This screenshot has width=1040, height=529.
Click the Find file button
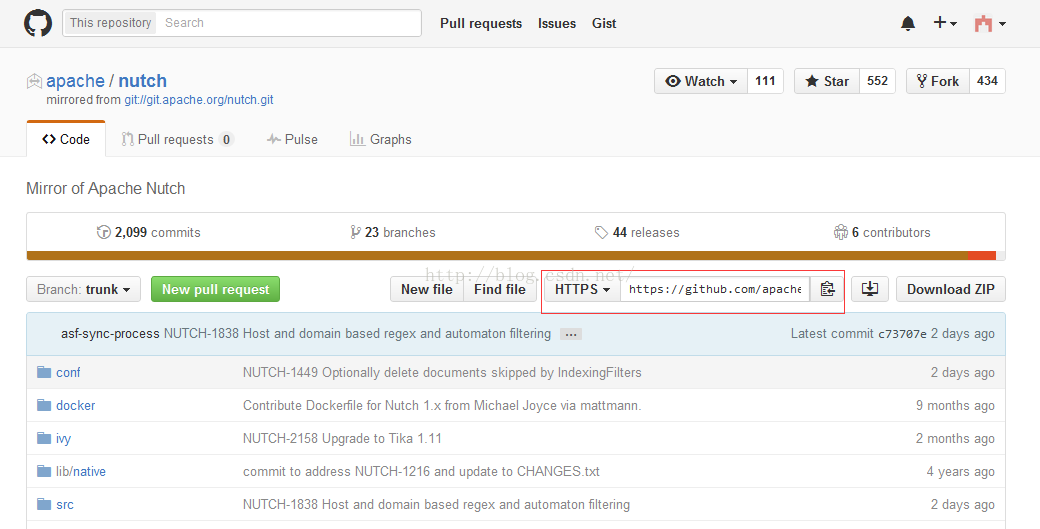tap(500, 290)
